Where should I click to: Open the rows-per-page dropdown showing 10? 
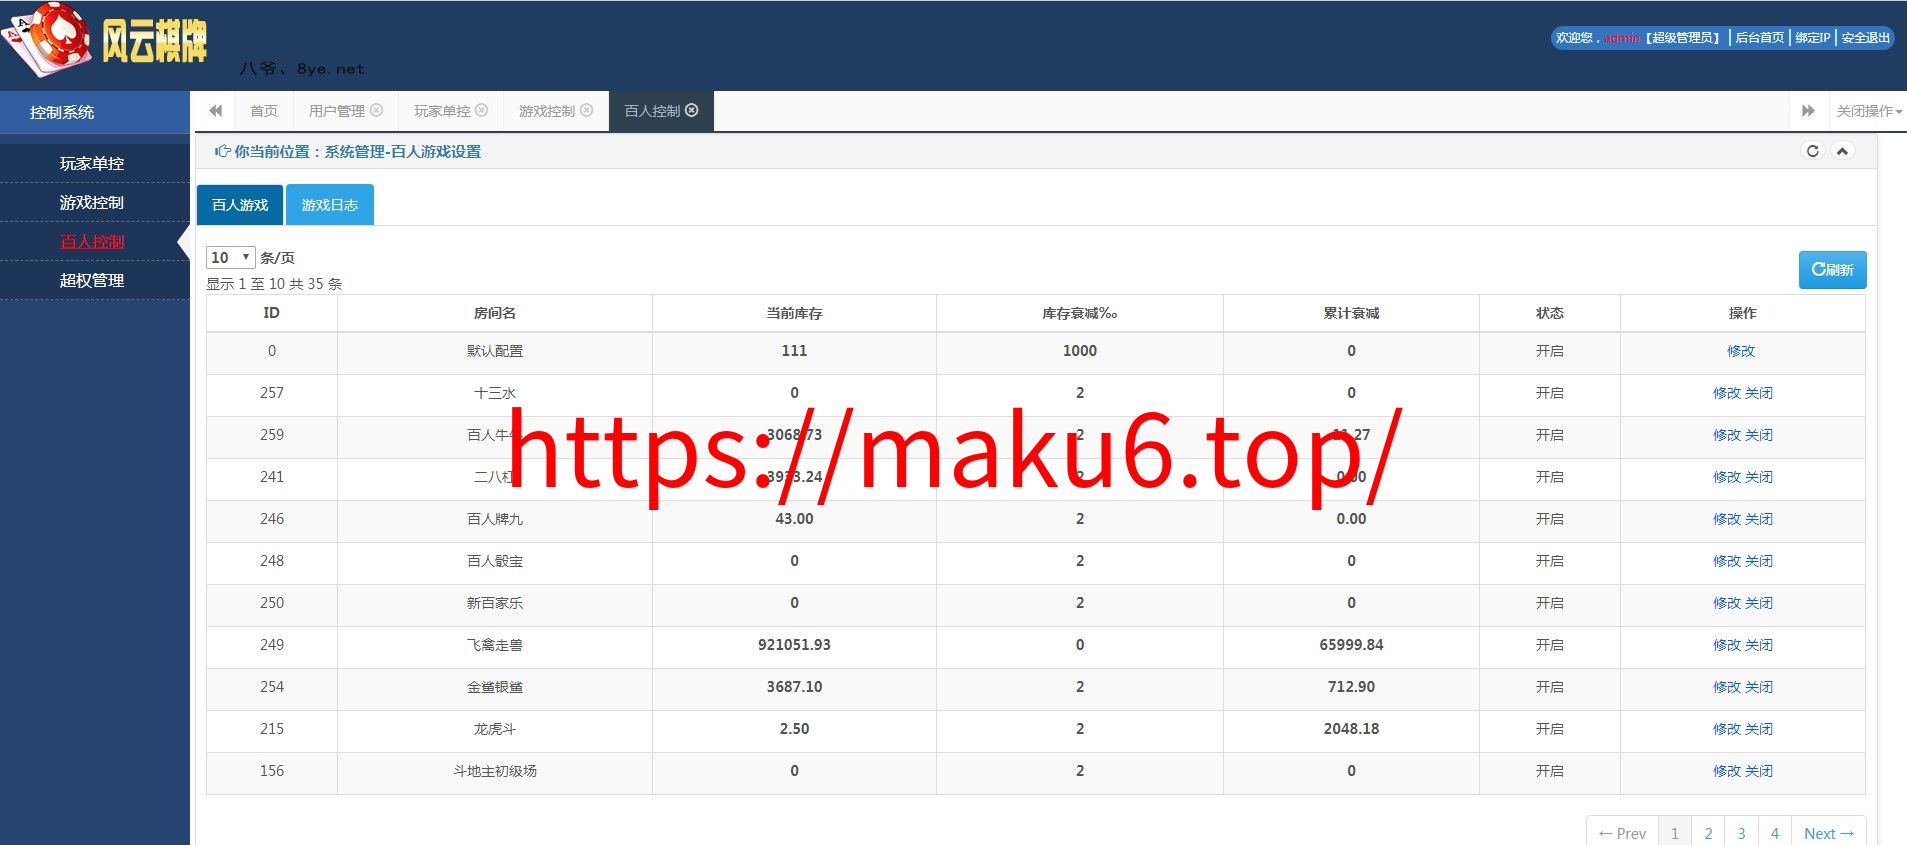231,257
